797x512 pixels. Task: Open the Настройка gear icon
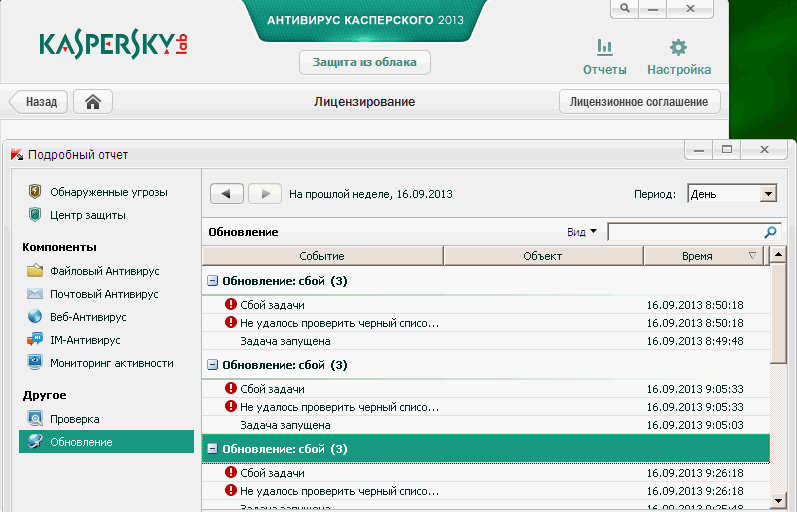click(x=678, y=47)
